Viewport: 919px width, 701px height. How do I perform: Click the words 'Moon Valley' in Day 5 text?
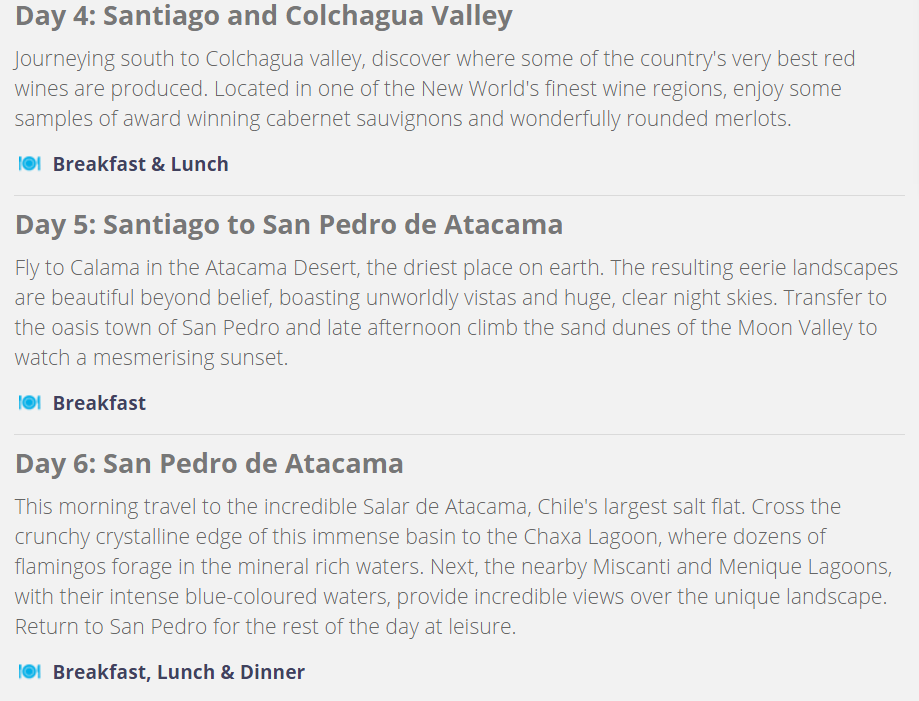point(795,328)
